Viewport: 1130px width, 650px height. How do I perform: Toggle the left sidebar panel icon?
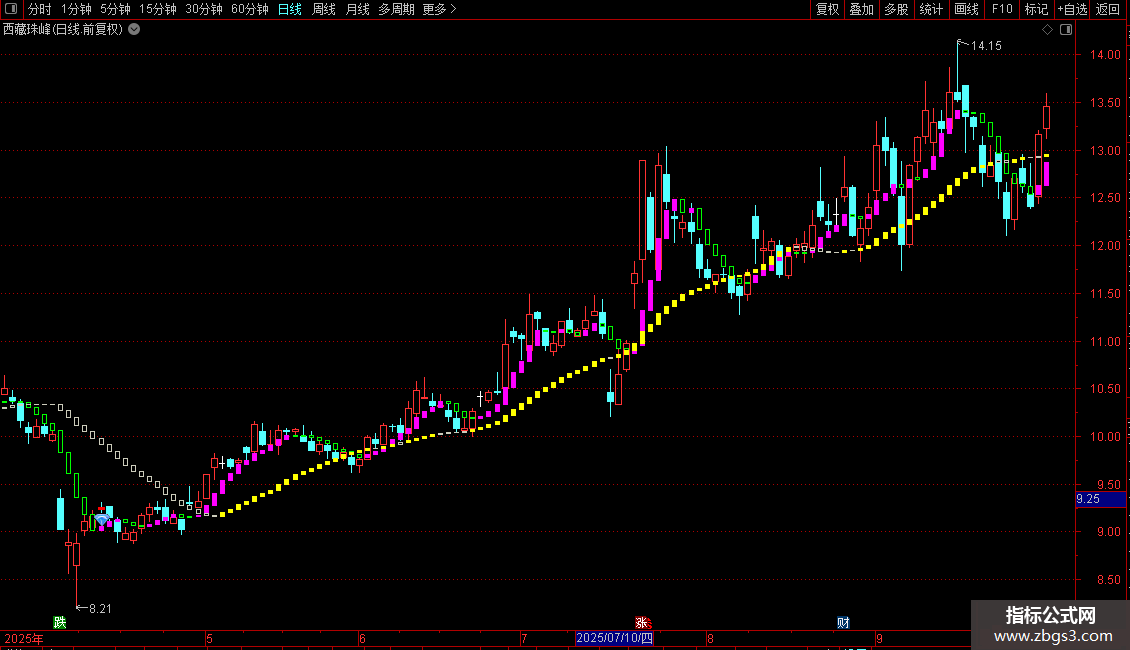click(x=11, y=9)
